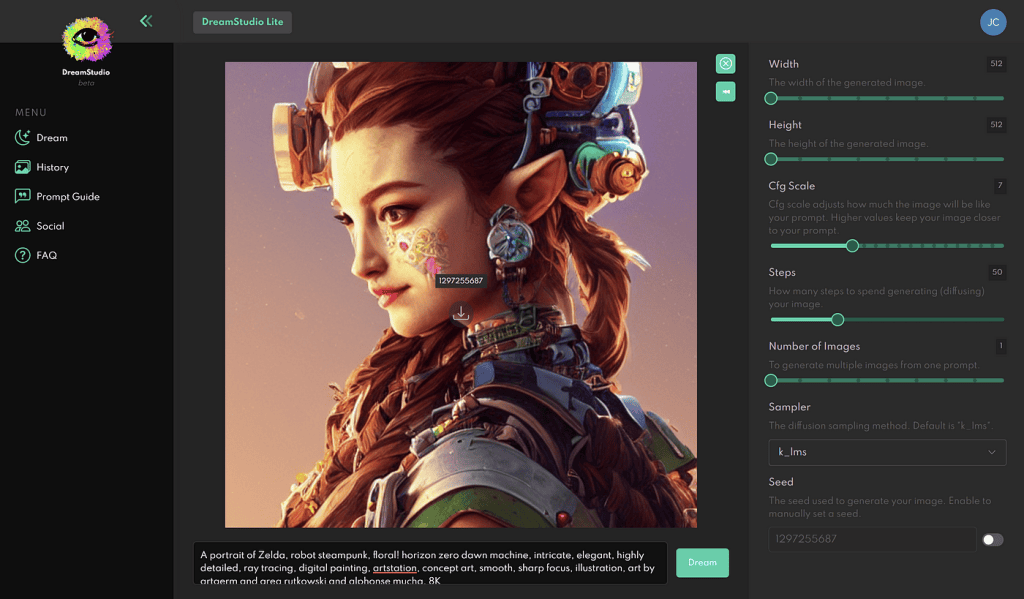The width and height of the screenshot is (1024, 599).
Task: Dismiss the generated image with the X icon
Action: click(x=725, y=63)
